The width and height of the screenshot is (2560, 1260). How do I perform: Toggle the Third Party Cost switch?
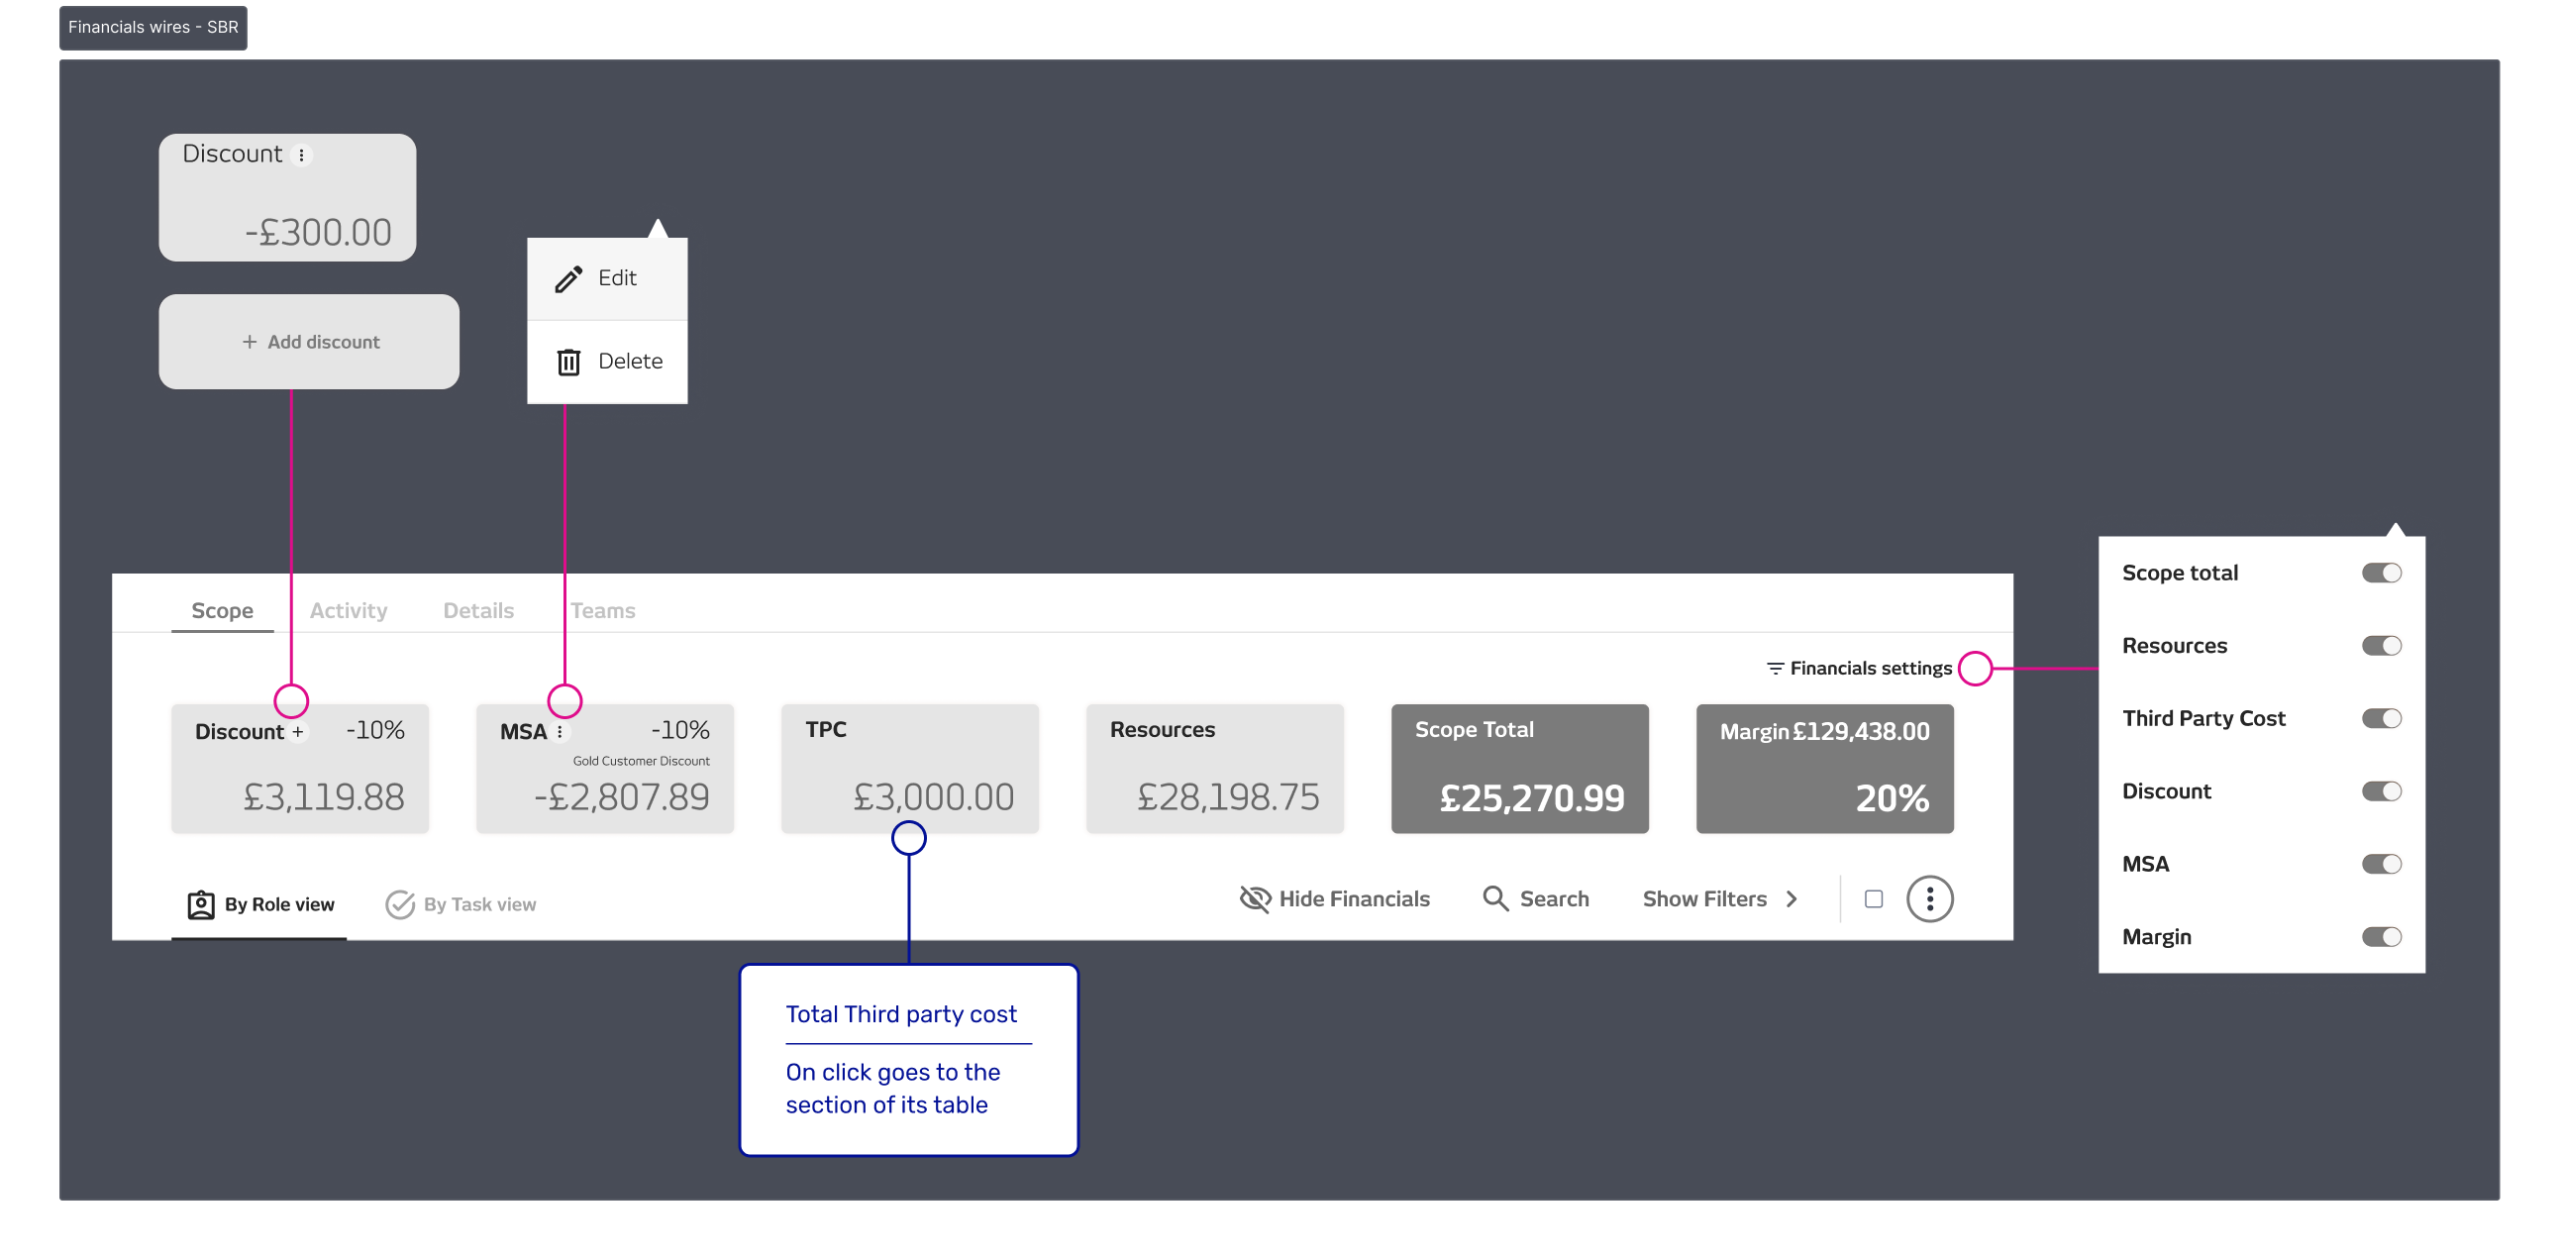click(2382, 719)
